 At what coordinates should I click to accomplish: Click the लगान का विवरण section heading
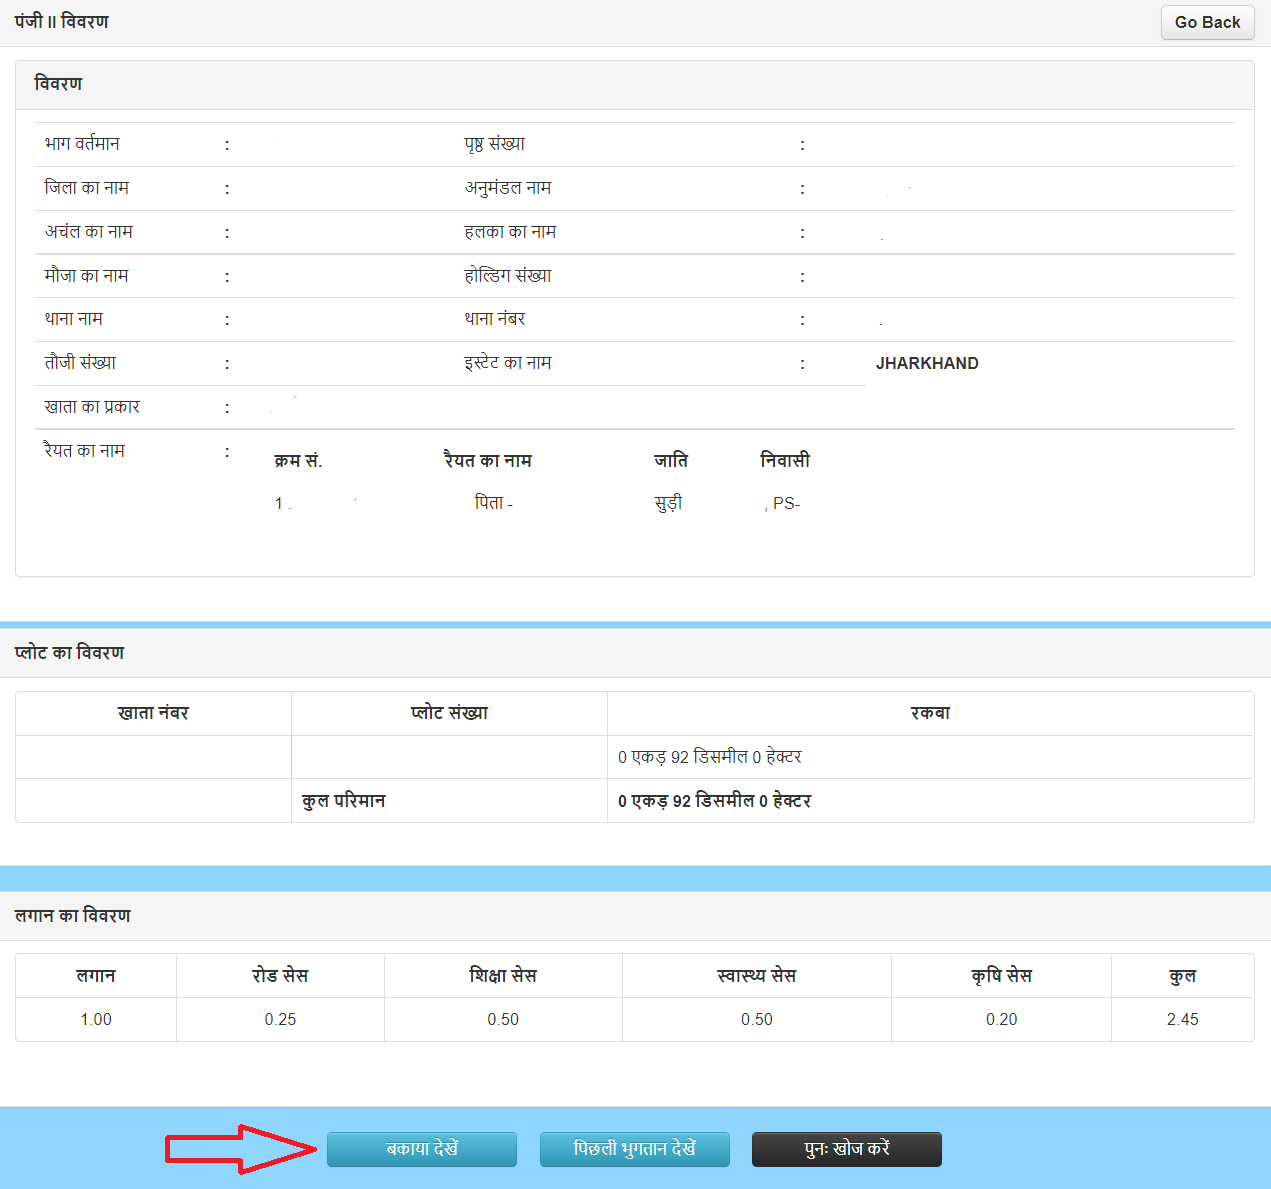coord(72,916)
